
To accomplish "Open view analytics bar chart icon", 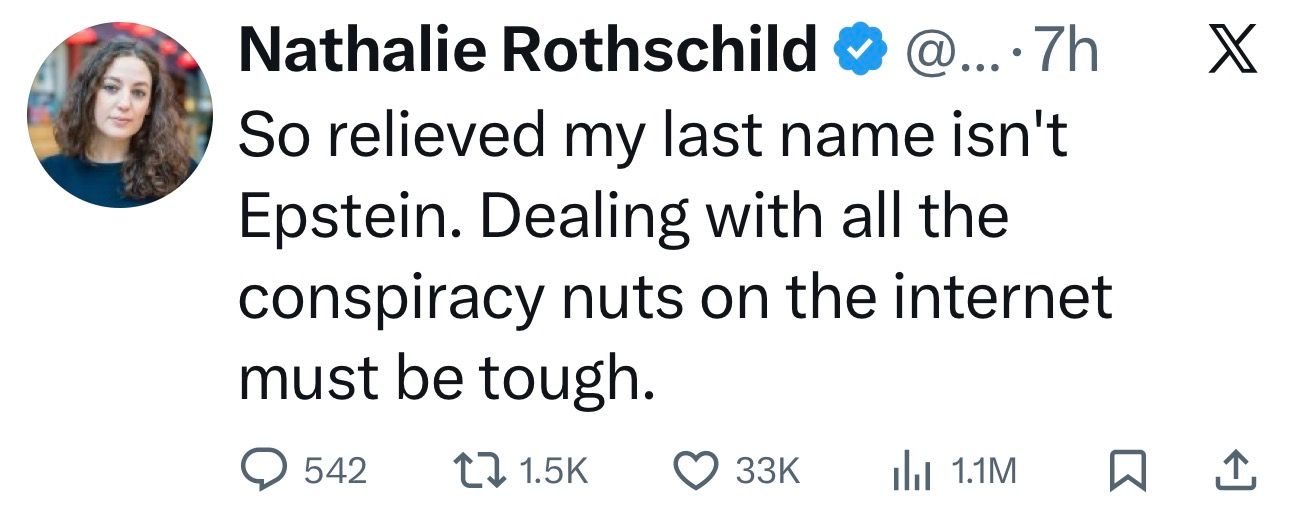I will [x=909, y=470].
